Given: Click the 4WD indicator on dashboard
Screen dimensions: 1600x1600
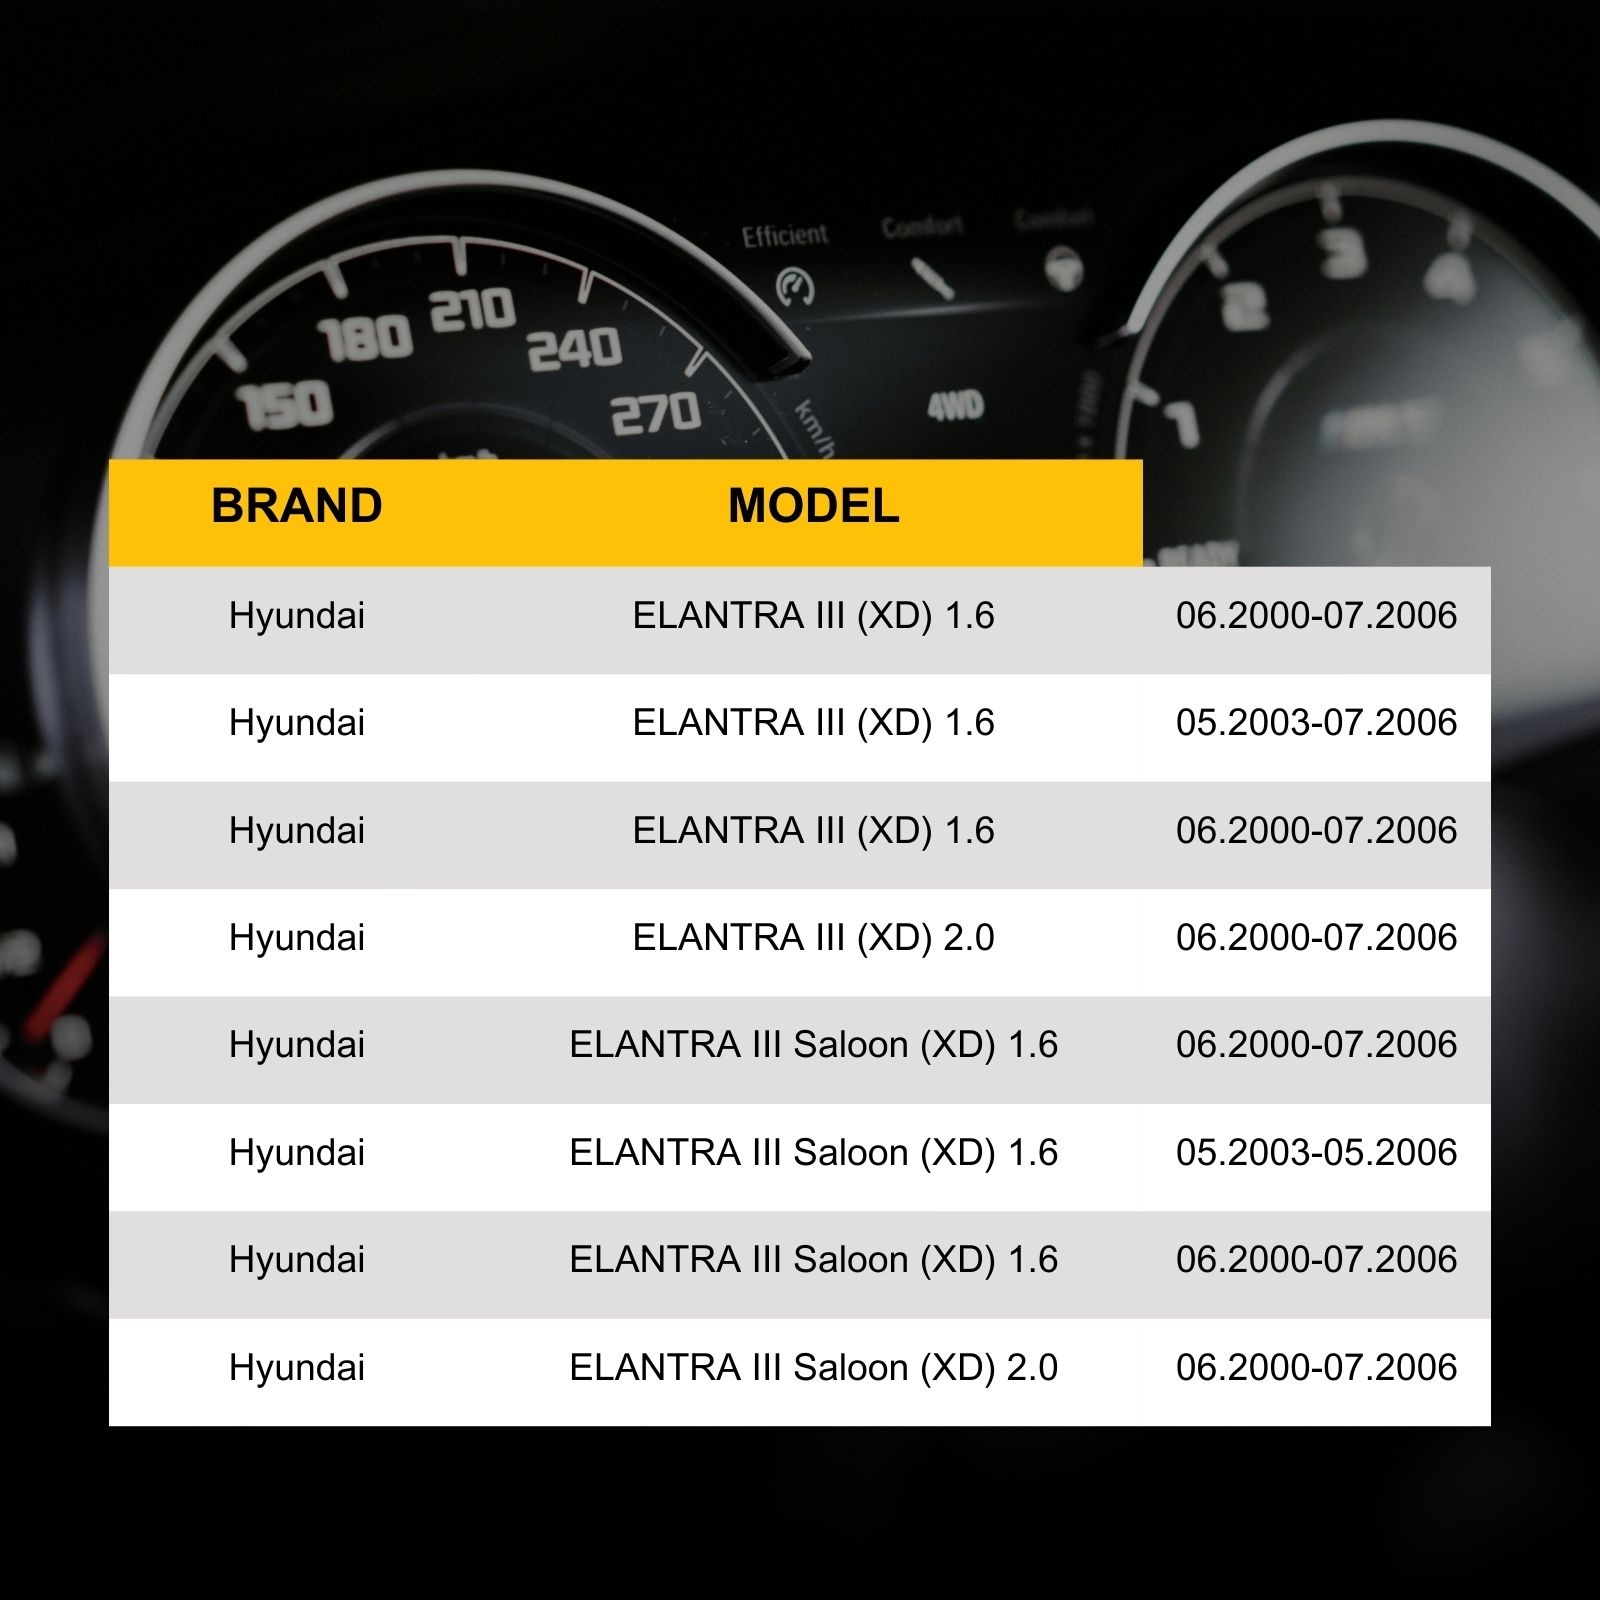Looking at the screenshot, I should 955,406.
